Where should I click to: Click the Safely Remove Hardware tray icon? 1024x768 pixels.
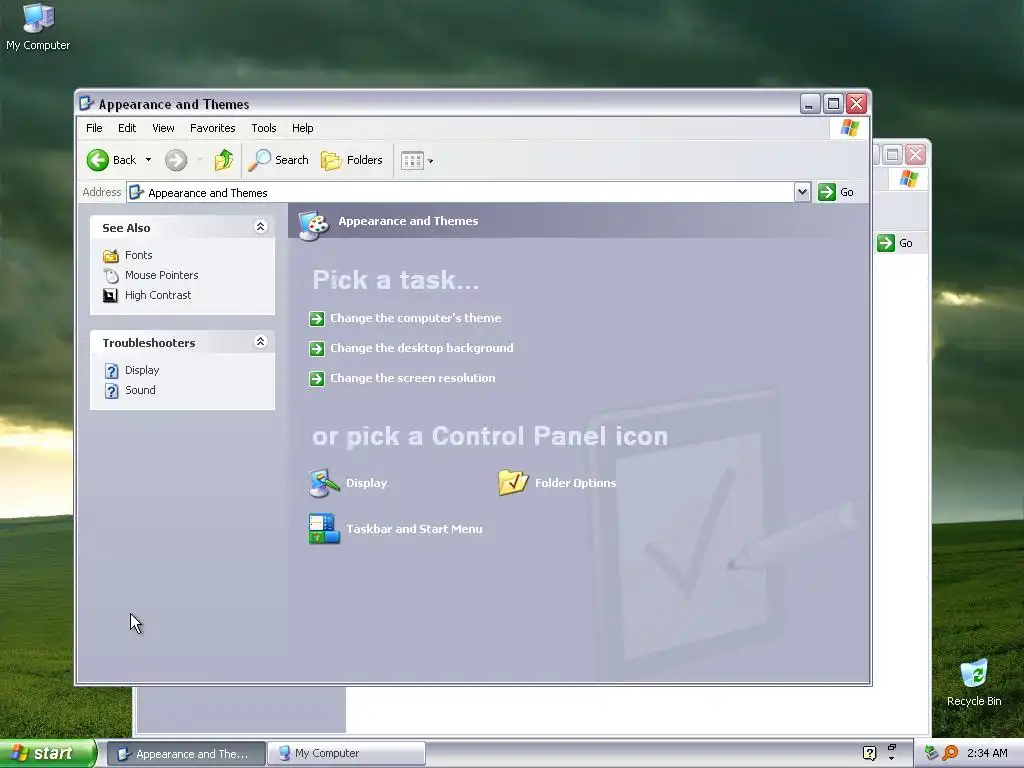(931, 753)
